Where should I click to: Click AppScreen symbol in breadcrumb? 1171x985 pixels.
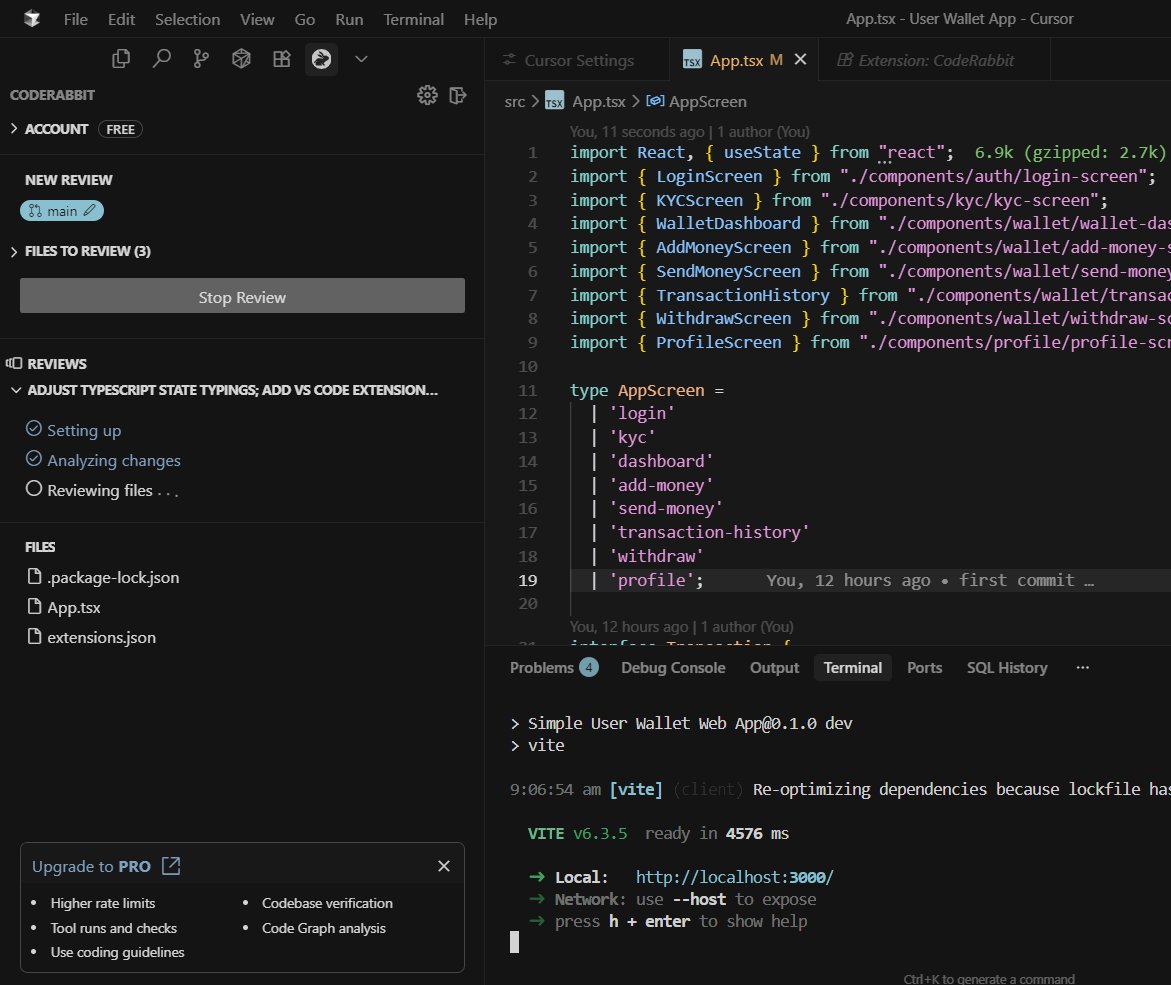click(707, 102)
